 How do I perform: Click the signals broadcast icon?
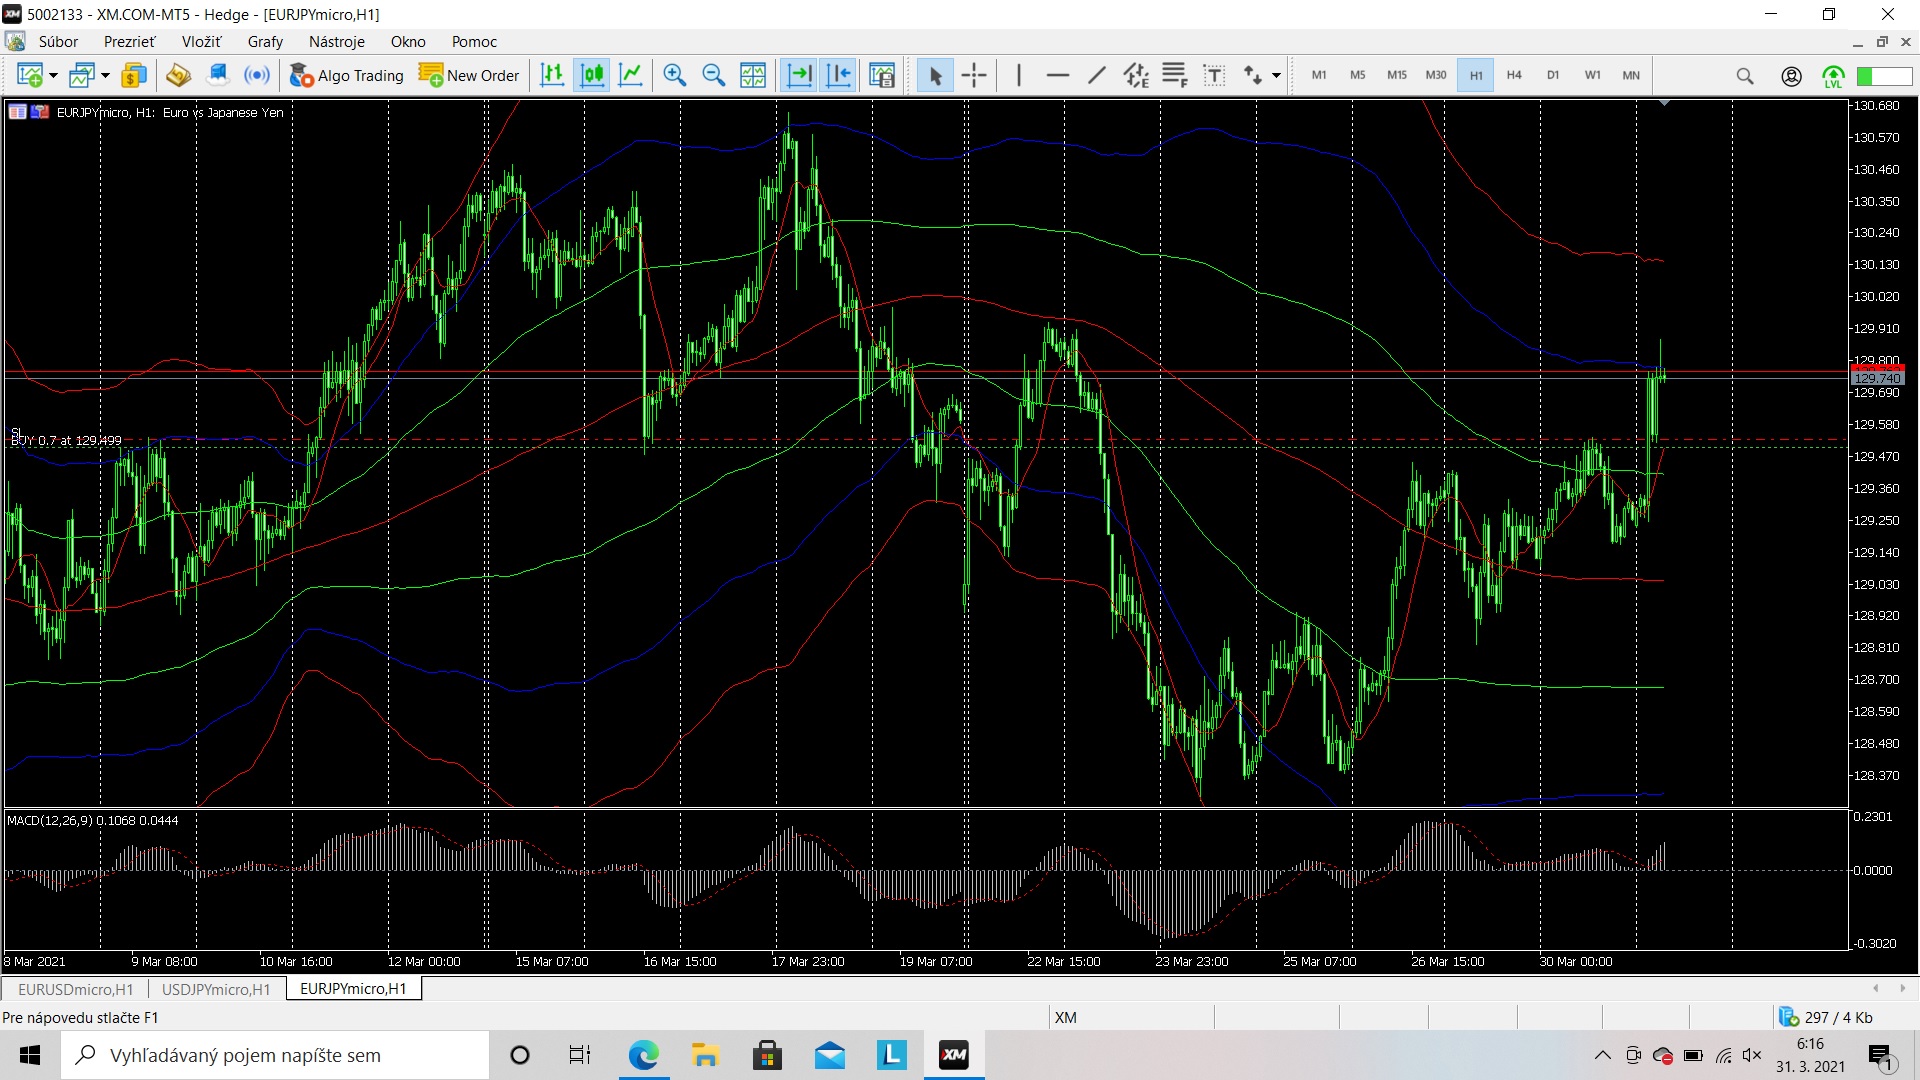click(x=257, y=75)
